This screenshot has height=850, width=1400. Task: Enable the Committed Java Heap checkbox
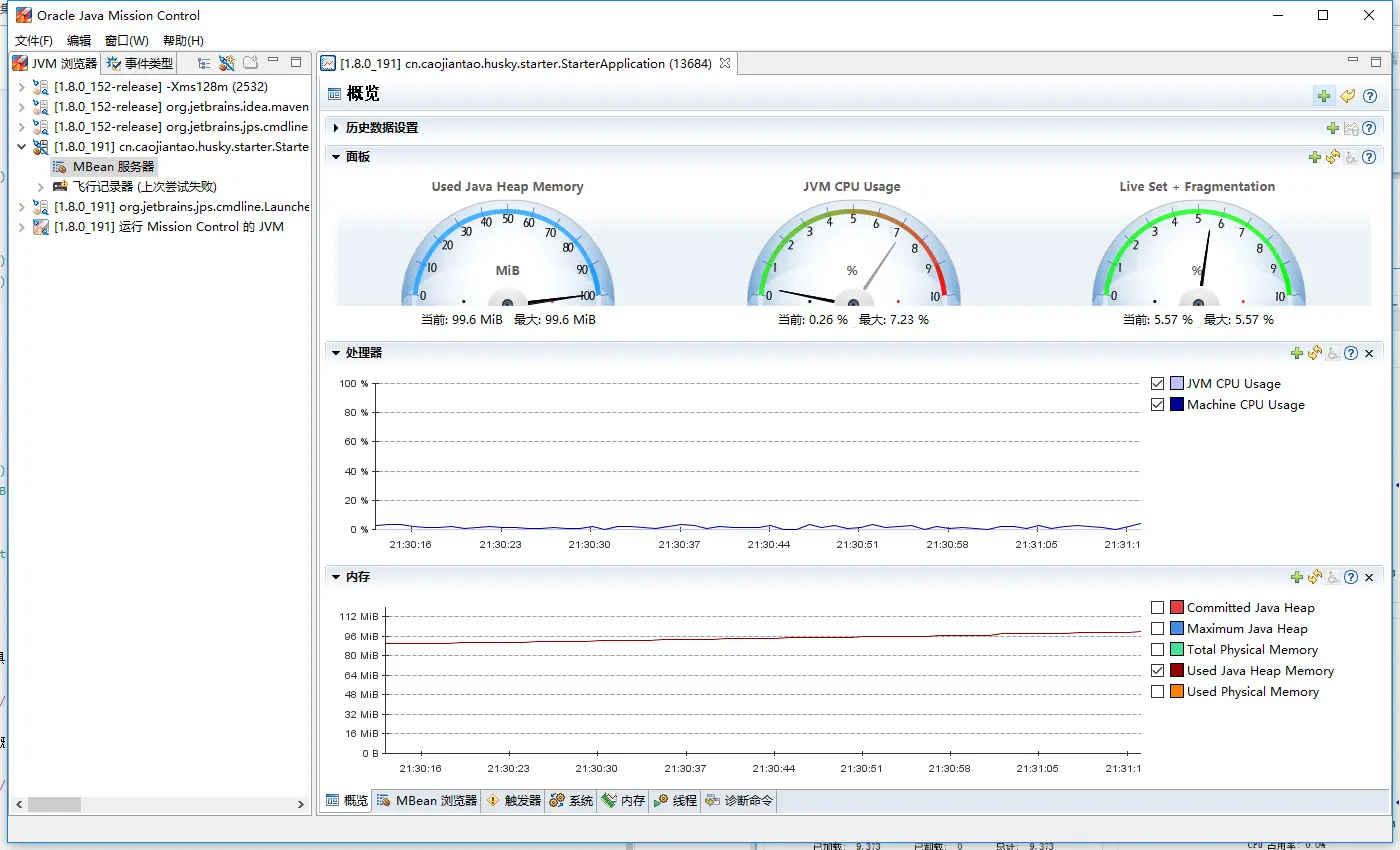pyautogui.click(x=1158, y=608)
